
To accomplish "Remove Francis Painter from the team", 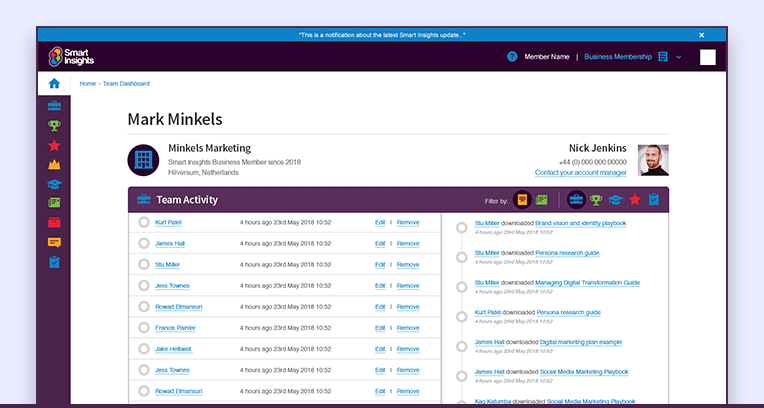I will pos(408,328).
